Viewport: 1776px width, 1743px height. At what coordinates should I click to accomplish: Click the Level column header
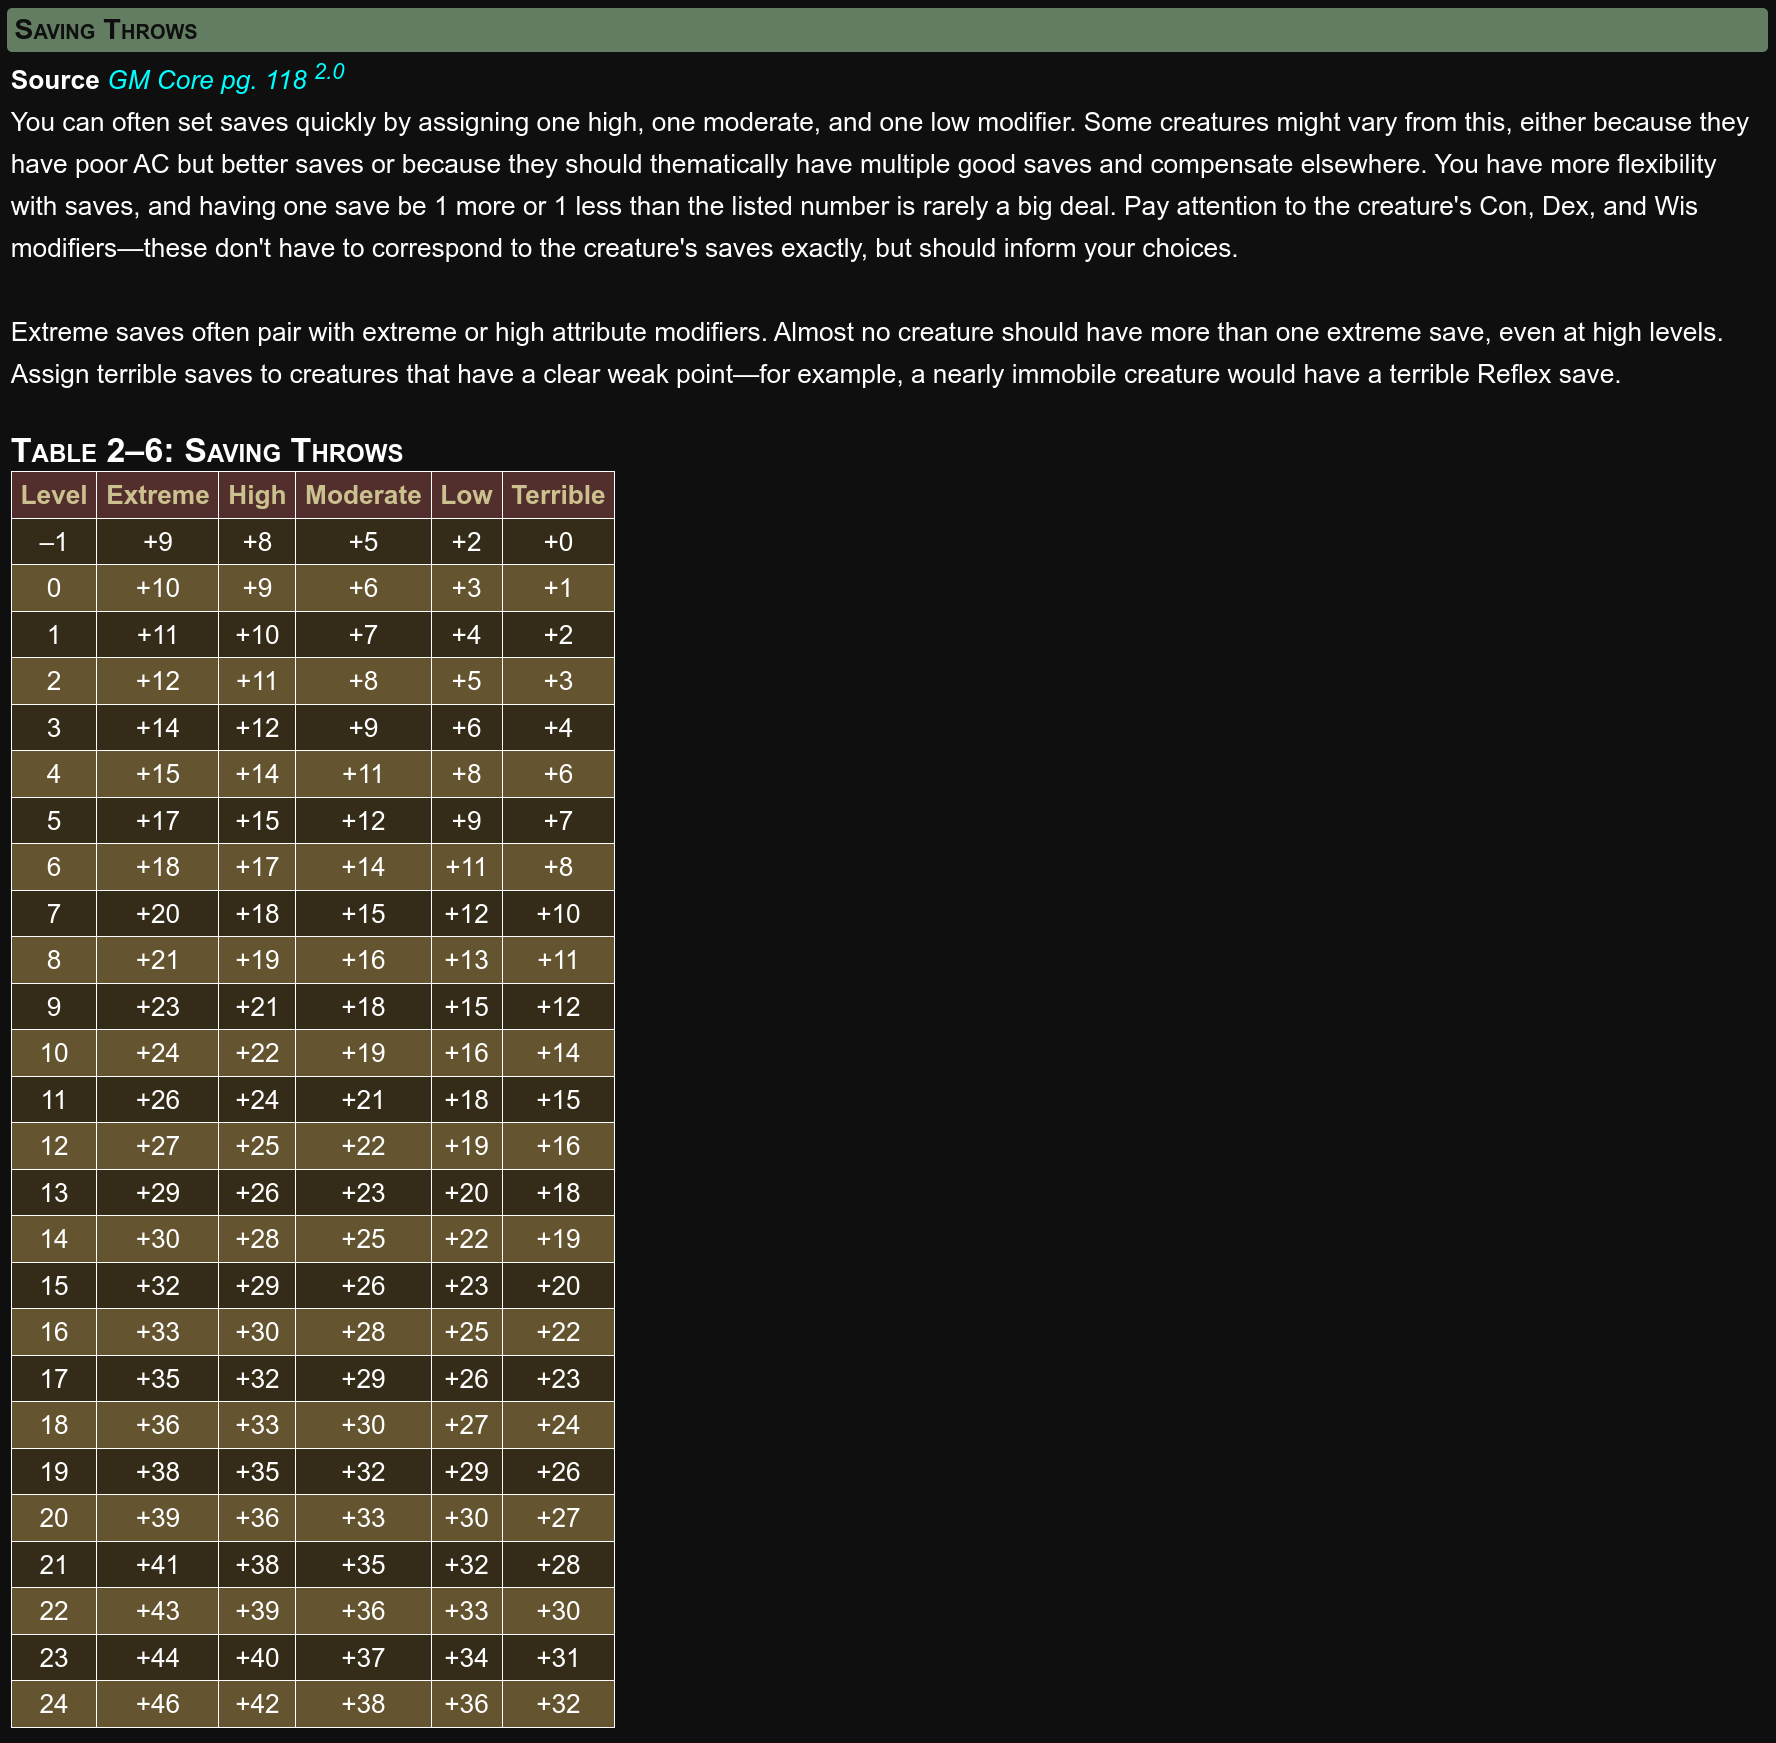click(54, 495)
